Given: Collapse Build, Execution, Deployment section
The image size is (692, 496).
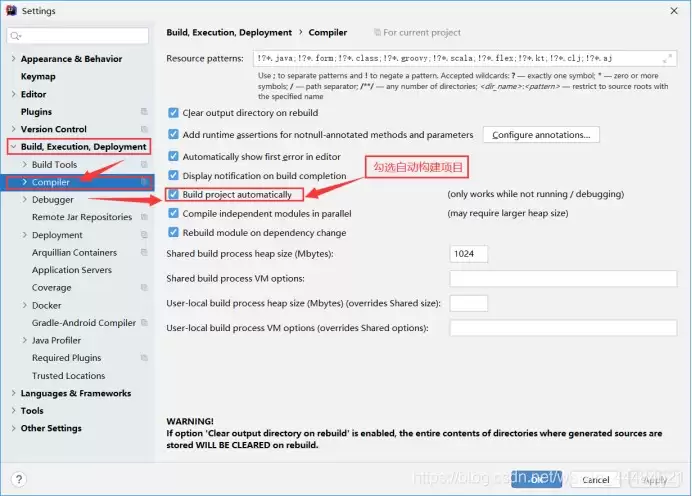Looking at the screenshot, I should pos(13,147).
